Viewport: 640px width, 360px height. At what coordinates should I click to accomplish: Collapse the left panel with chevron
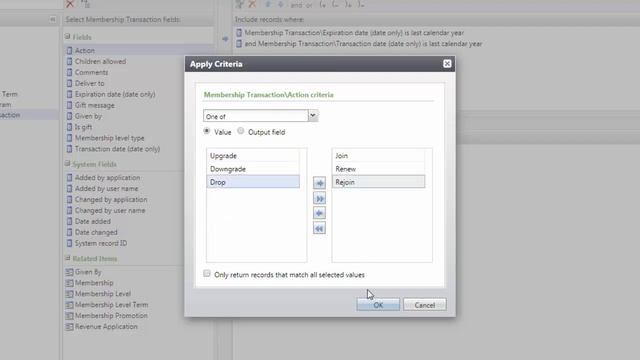click(x=53, y=20)
